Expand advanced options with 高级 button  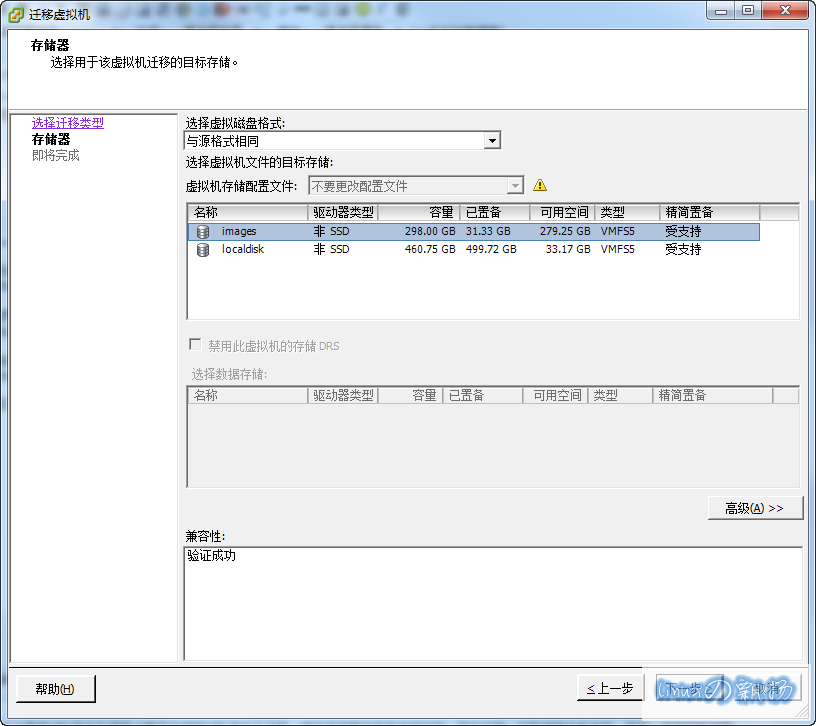pyautogui.click(x=755, y=508)
